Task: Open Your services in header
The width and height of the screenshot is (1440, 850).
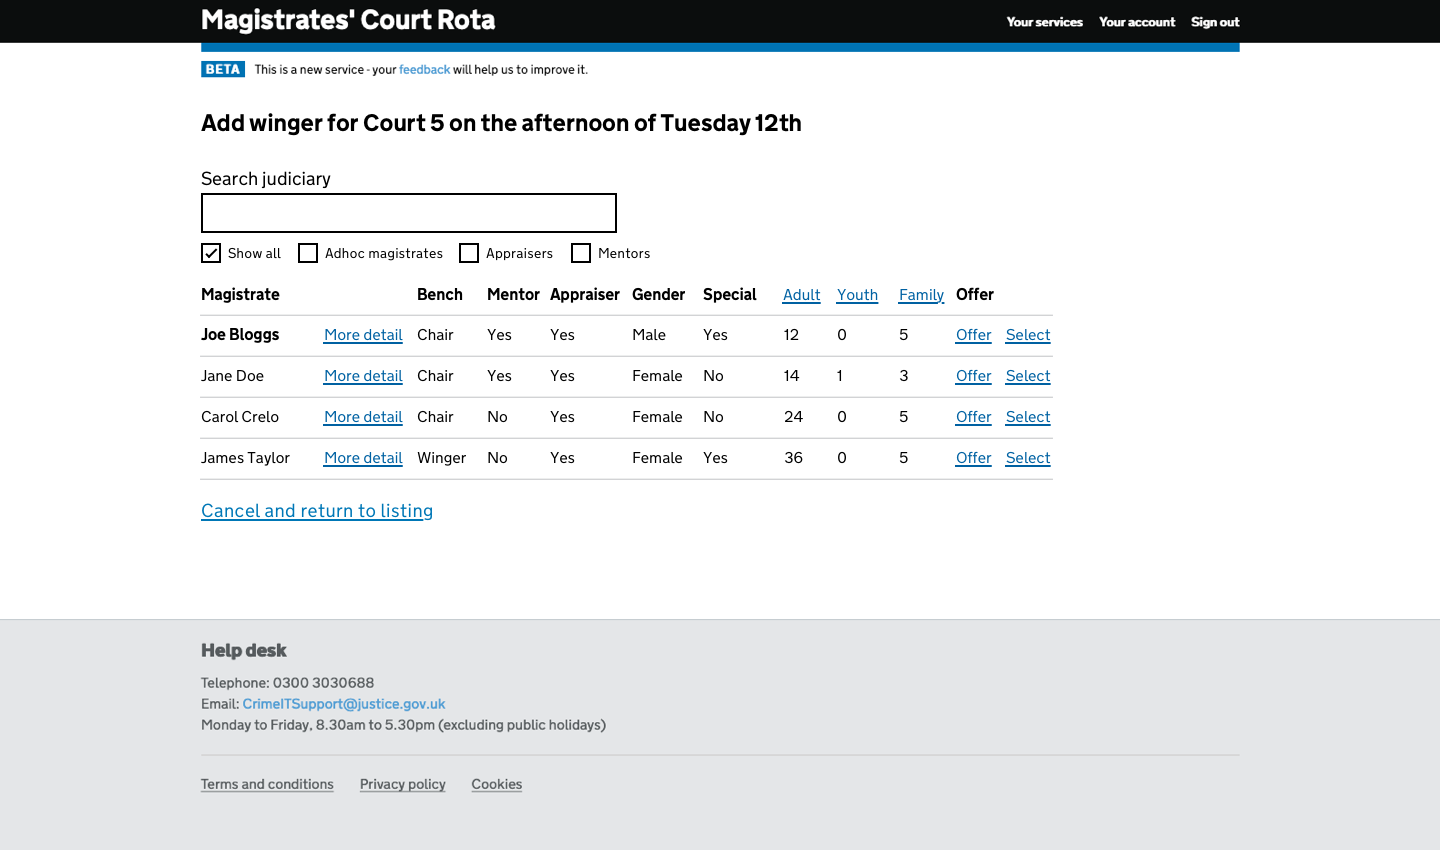Action: click(1044, 22)
